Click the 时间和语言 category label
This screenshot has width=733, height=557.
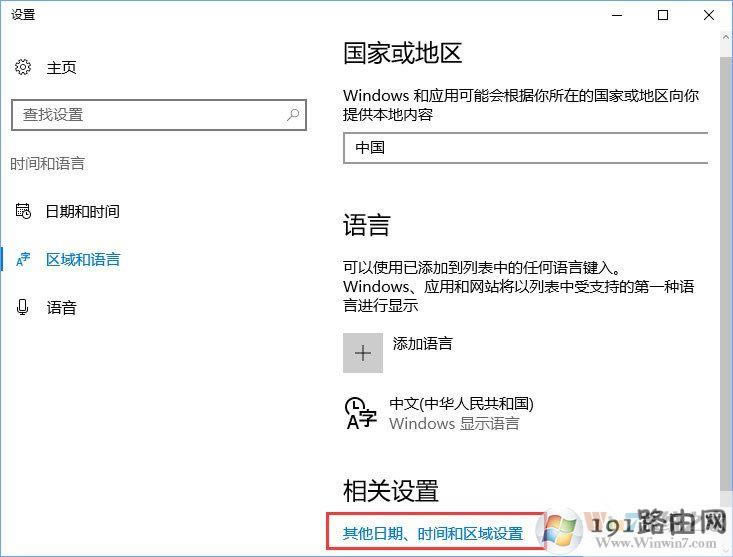click(47, 164)
